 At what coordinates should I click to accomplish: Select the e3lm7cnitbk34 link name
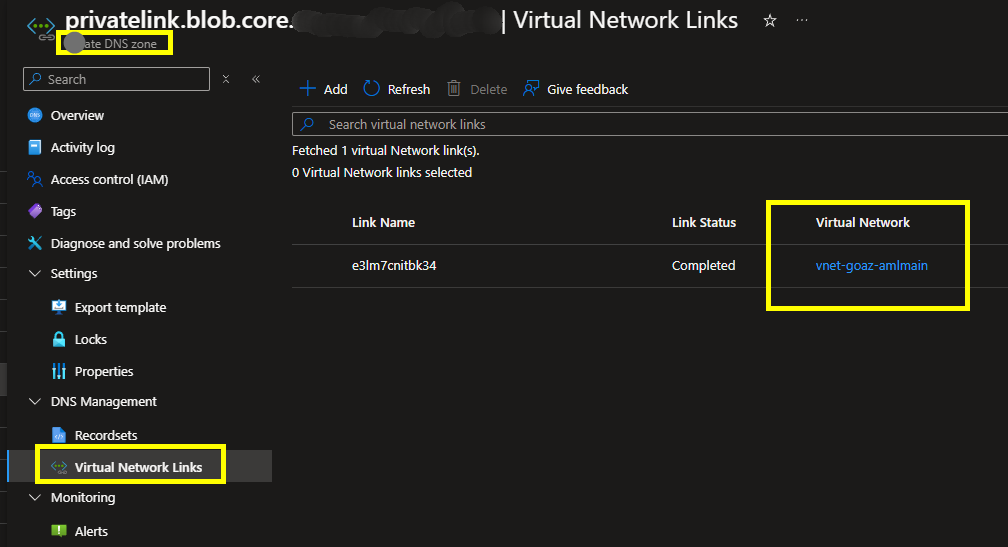click(394, 265)
